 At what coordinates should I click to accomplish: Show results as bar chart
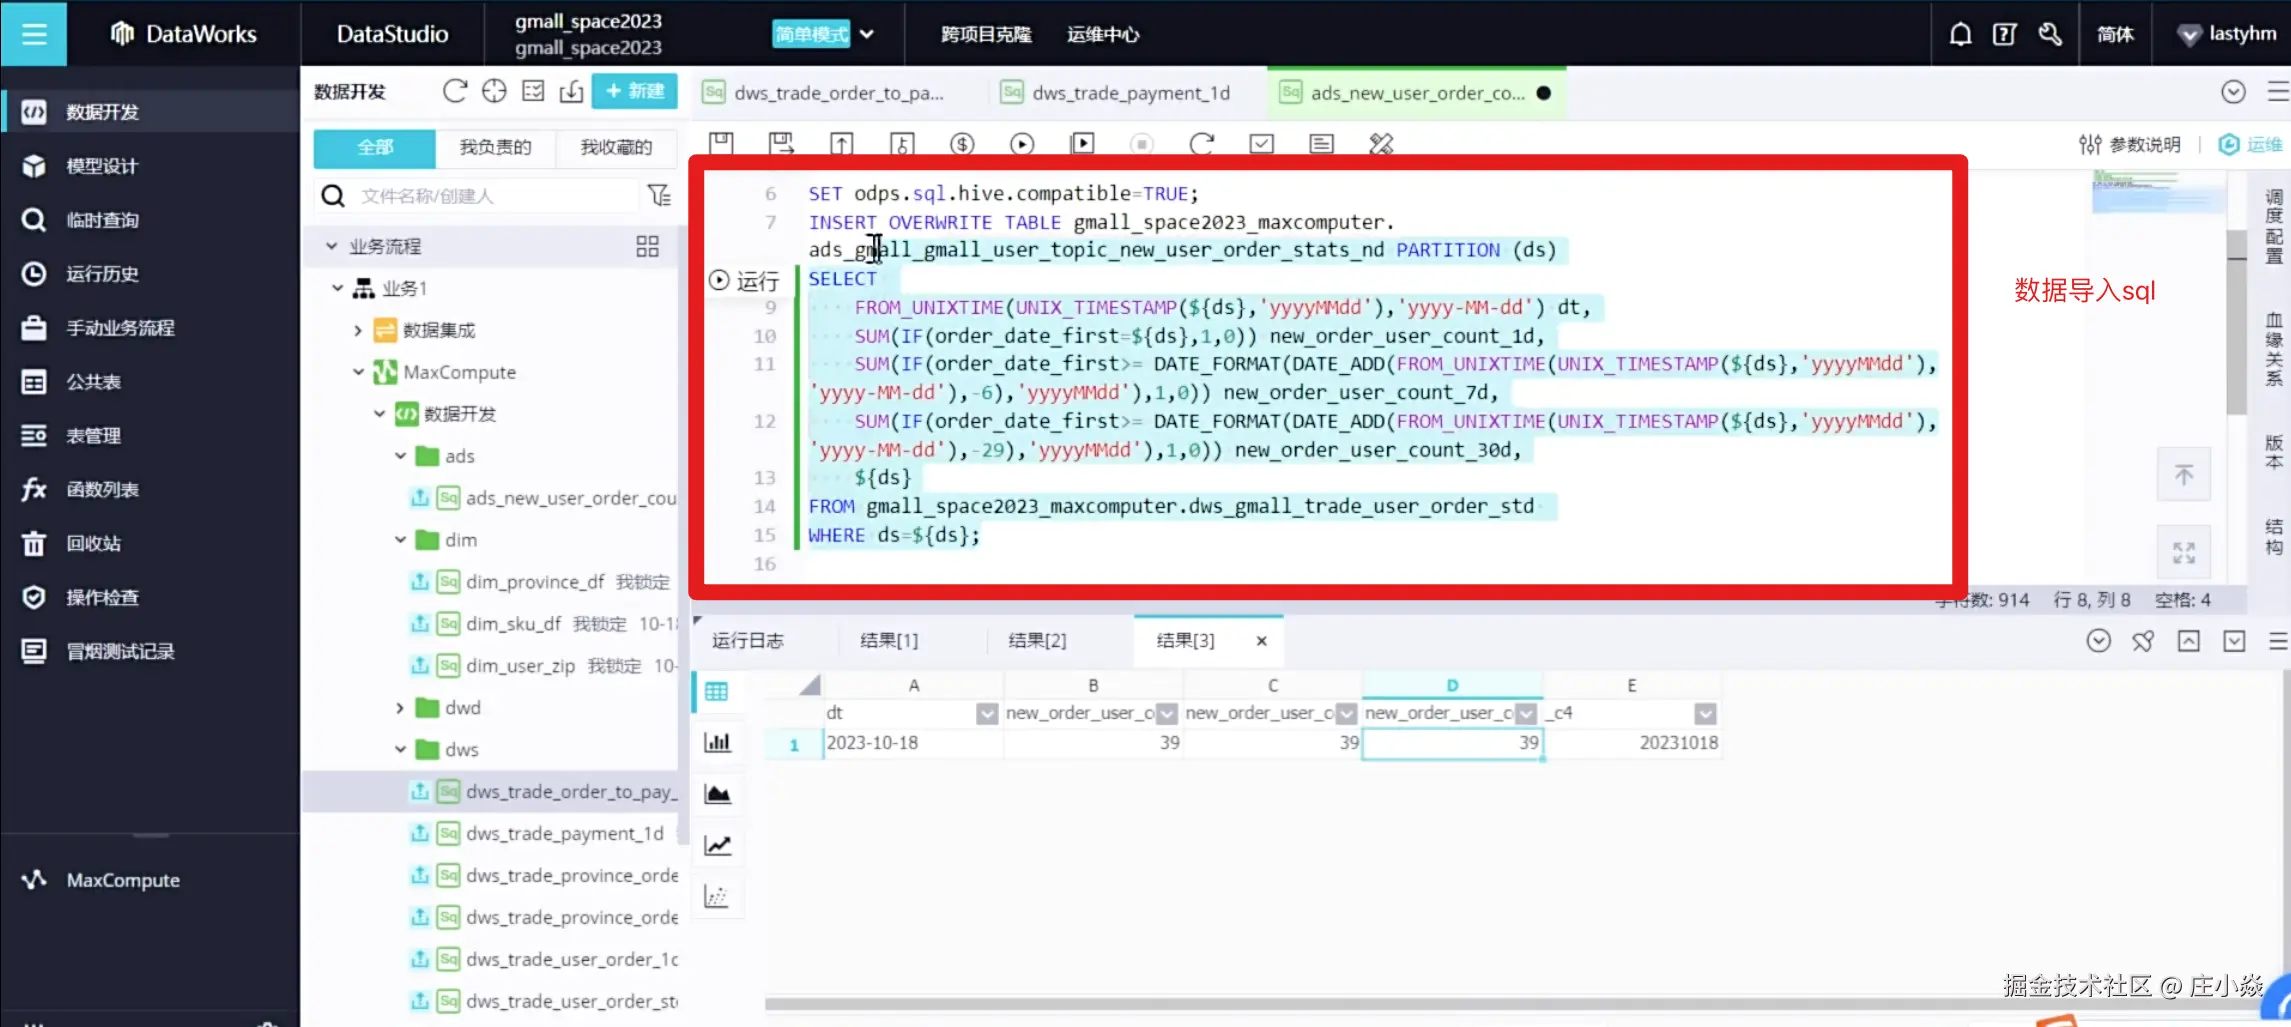[x=717, y=742]
